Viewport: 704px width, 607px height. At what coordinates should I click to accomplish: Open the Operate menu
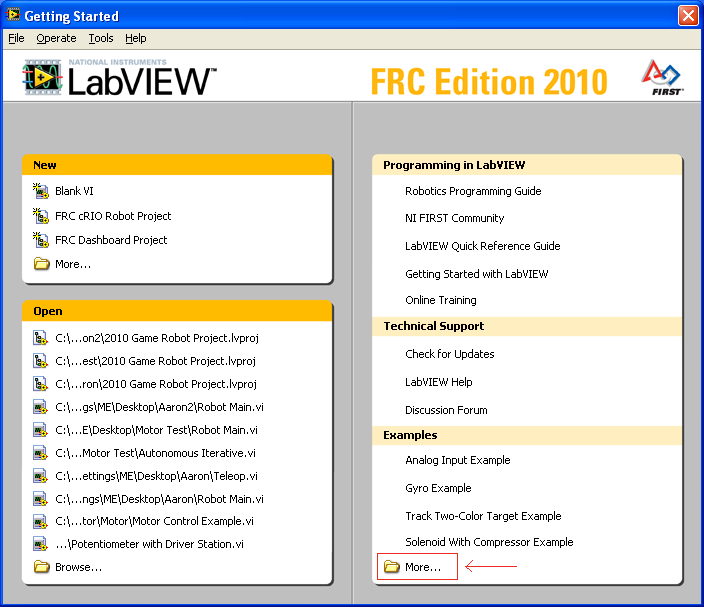pos(56,38)
